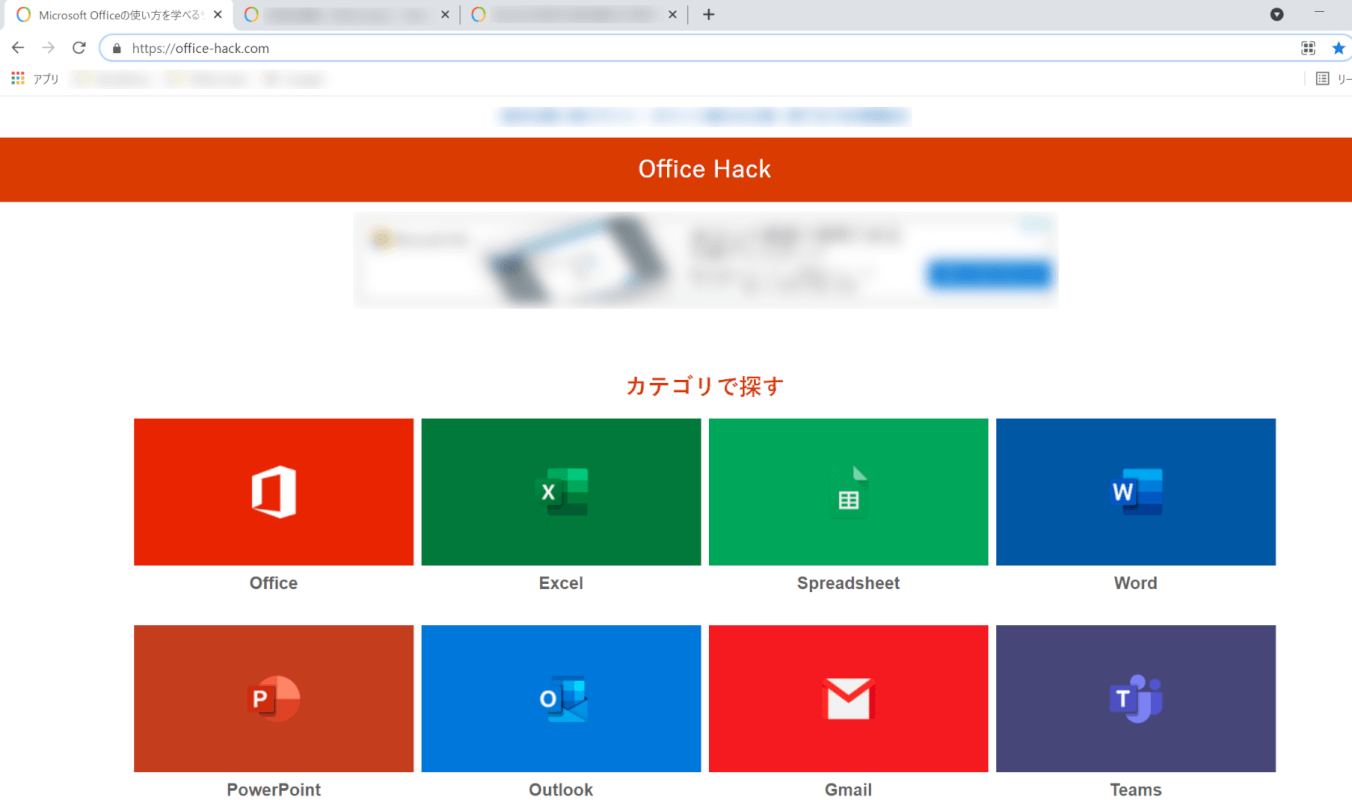
Task: Click the Teams text label
Action: click(1136, 789)
